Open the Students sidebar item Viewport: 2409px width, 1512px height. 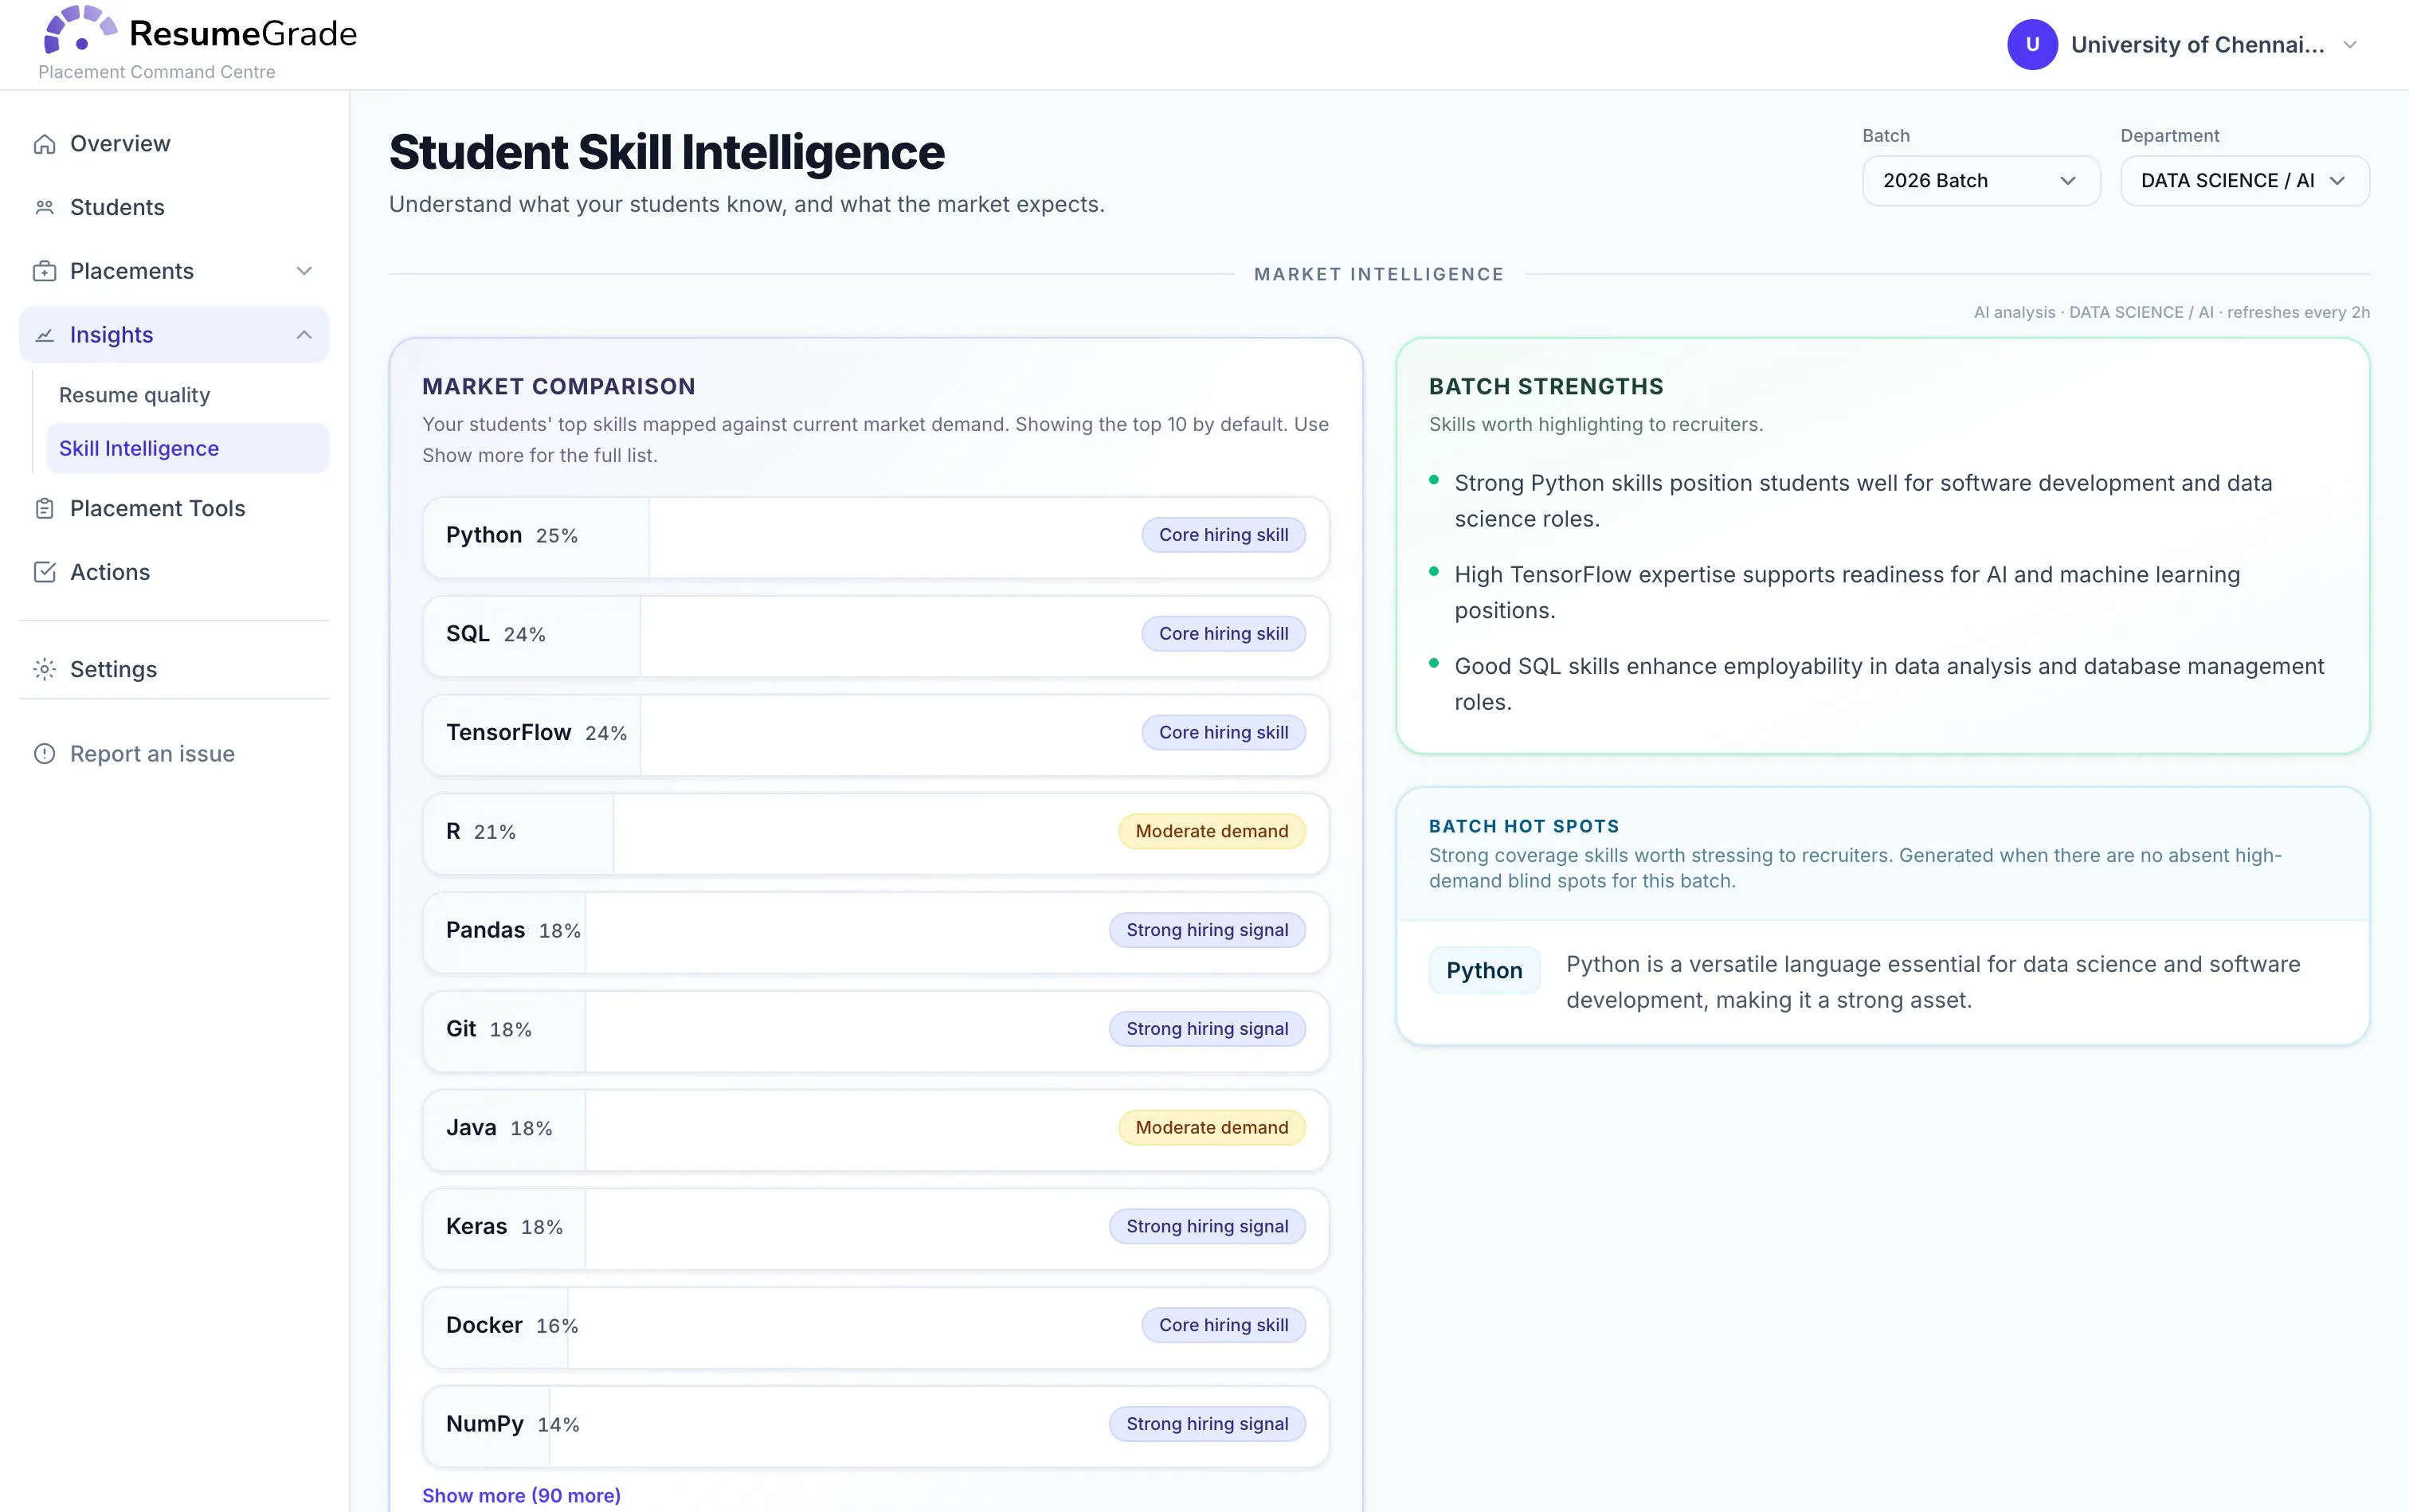pos(174,207)
